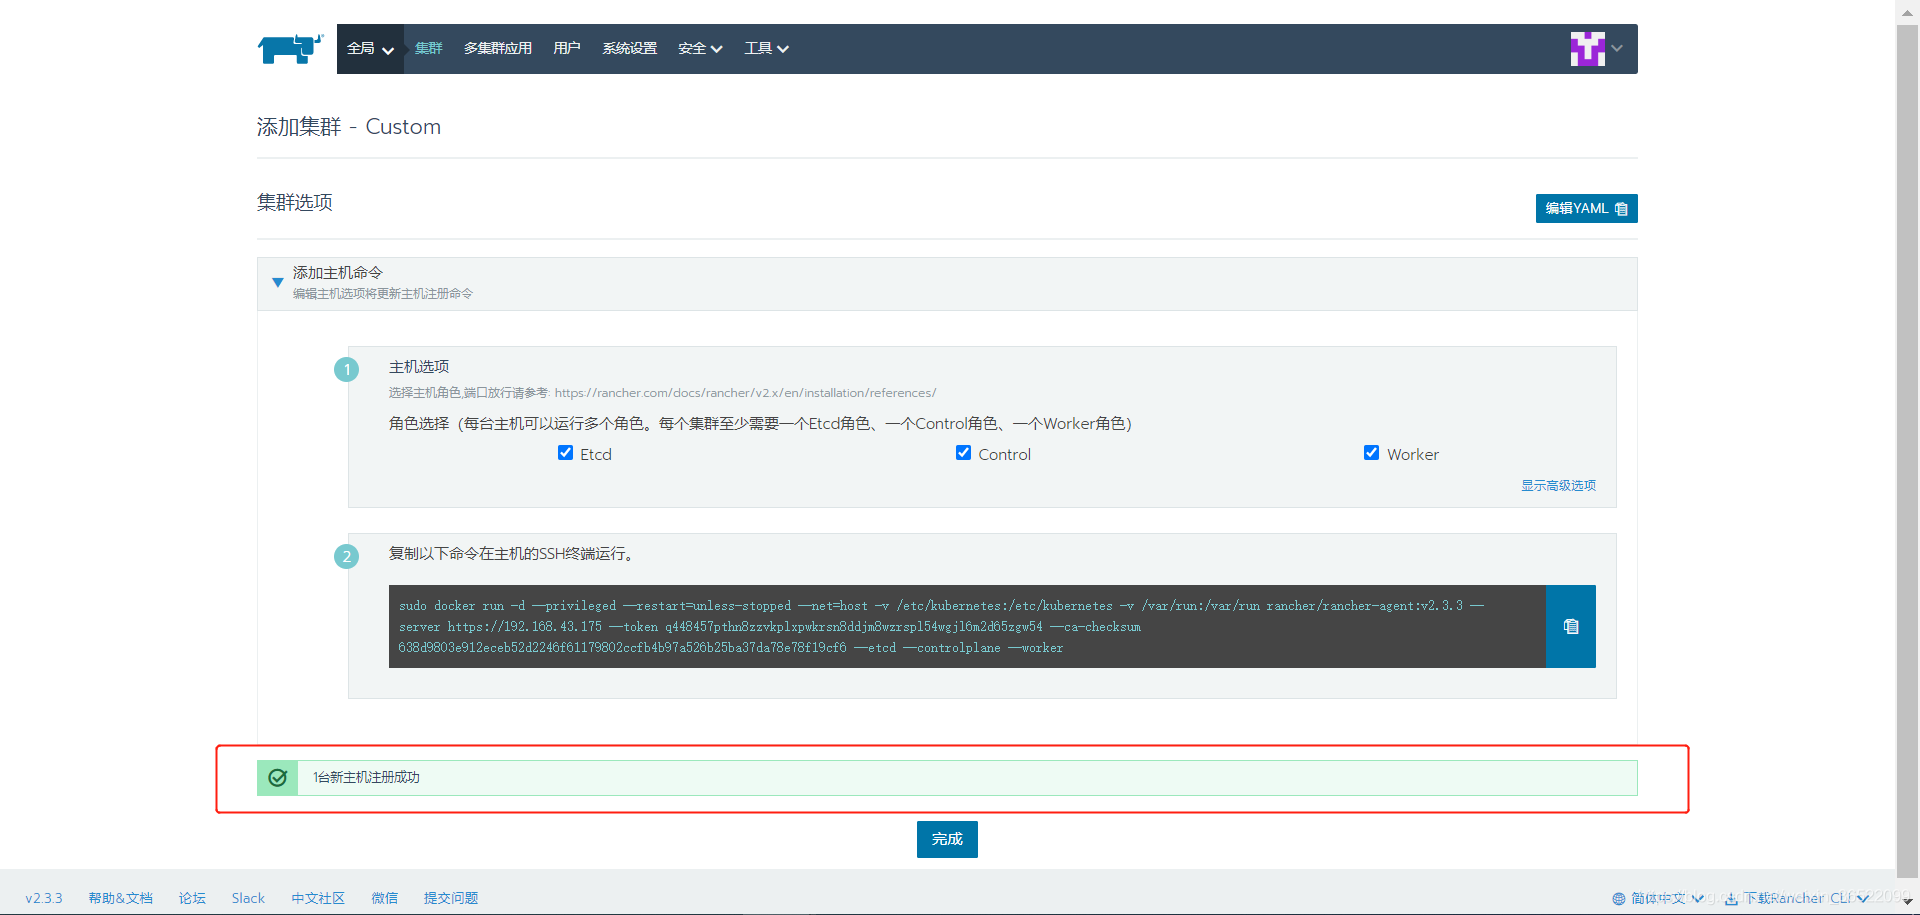Copy the docker command to clipboard

[x=1571, y=626]
